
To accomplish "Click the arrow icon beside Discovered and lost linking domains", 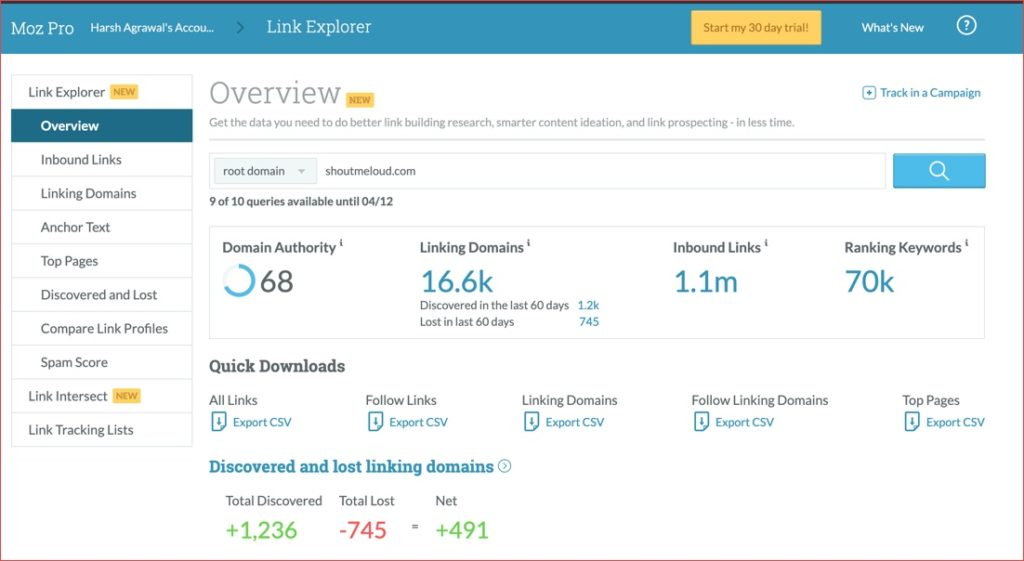I will 505,466.
